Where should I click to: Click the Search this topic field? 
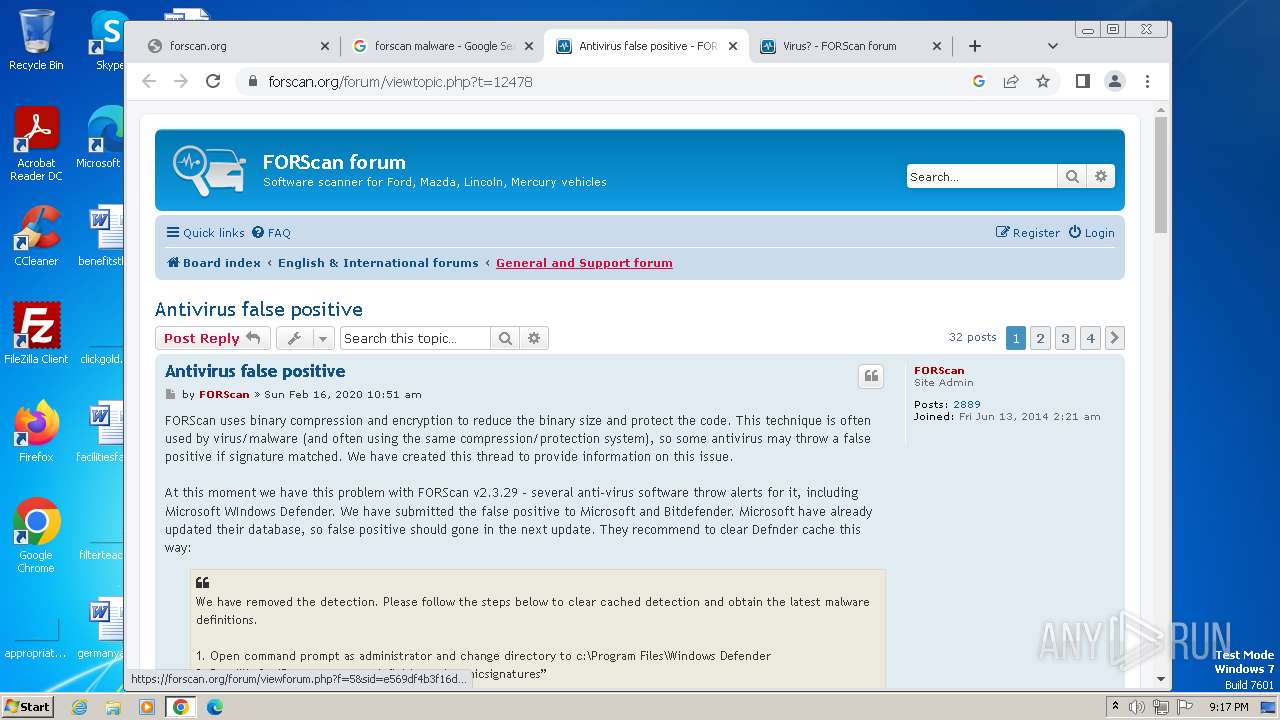pyautogui.click(x=415, y=338)
